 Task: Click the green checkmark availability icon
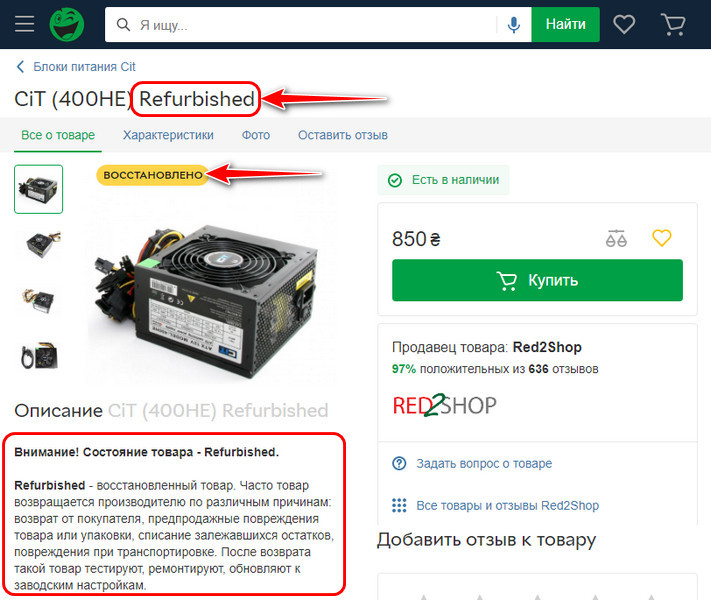click(x=394, y=180)
